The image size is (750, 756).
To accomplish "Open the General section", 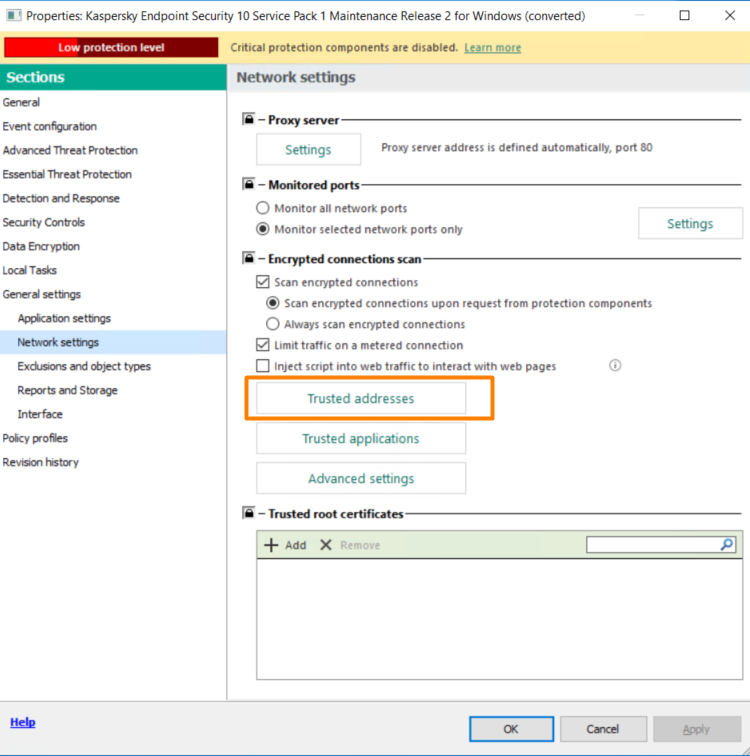I will click(x=21, y=102).
